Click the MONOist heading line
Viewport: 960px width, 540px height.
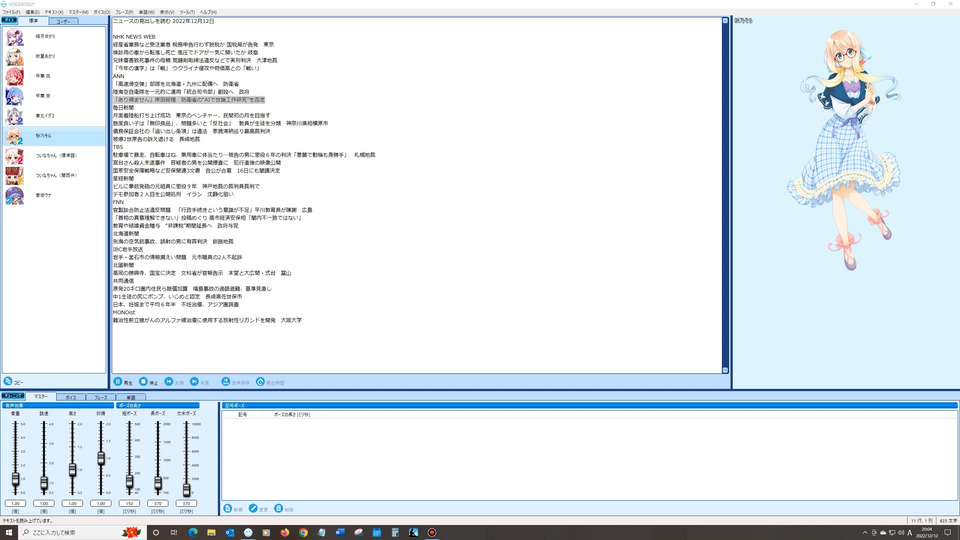tap(124, 312)
